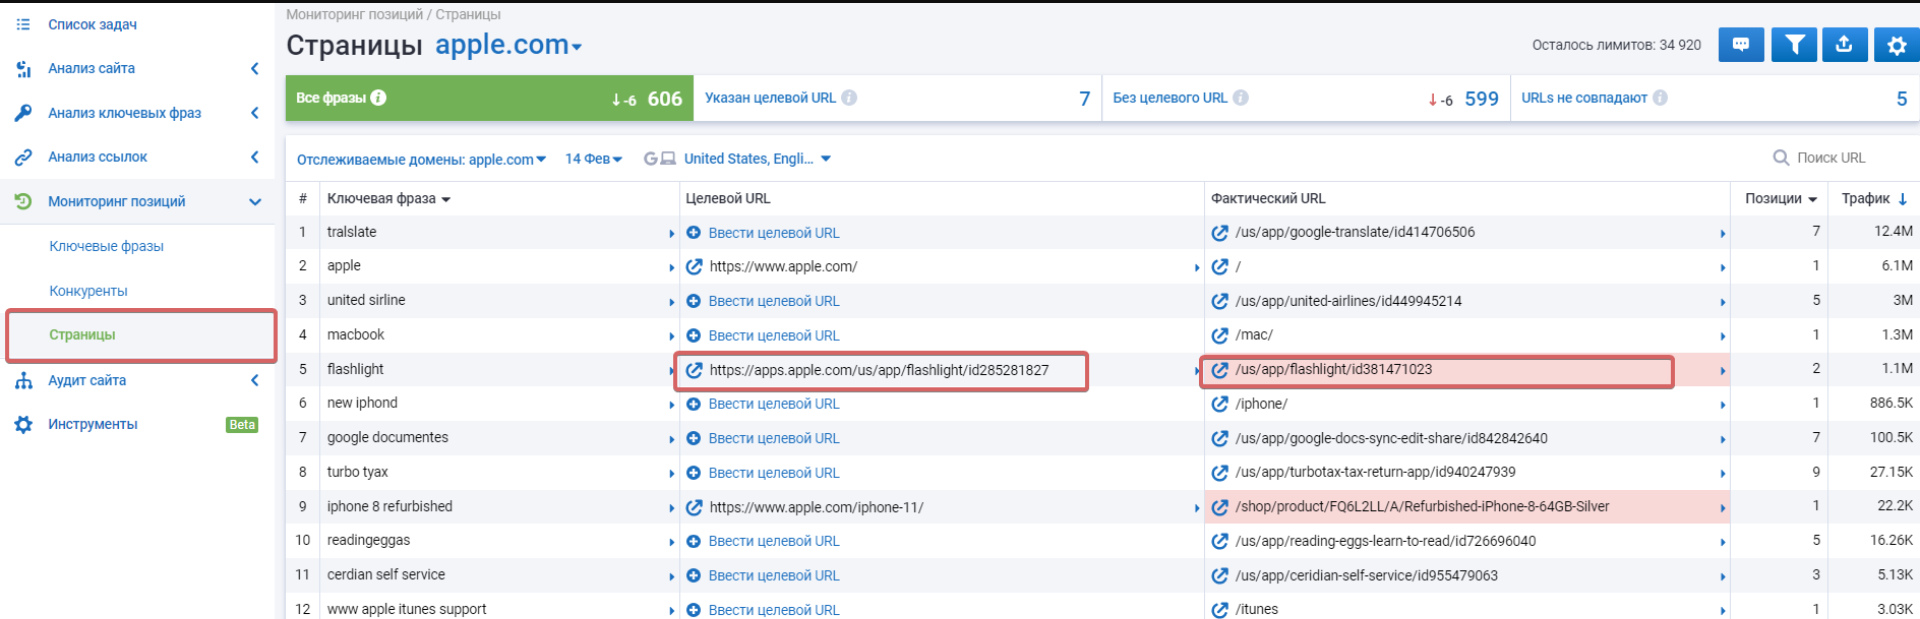Open Ключевые фразы sidebar link
Screen dimensions: 1920x619
click(x=106, y=246)
